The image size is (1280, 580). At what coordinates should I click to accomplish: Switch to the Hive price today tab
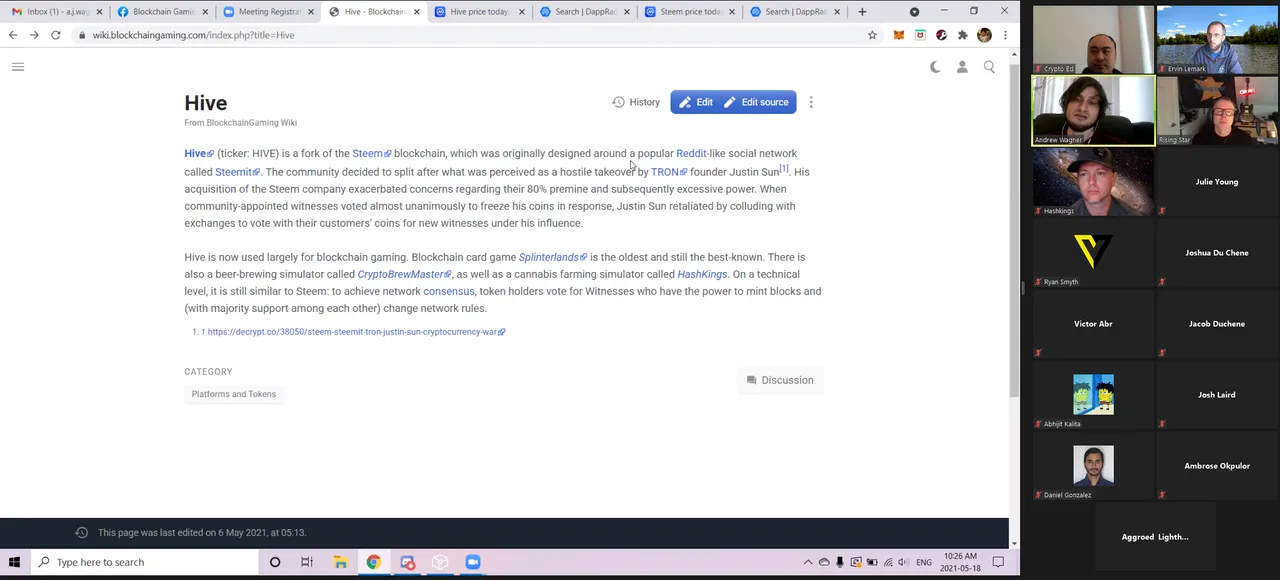pos(480,12)
